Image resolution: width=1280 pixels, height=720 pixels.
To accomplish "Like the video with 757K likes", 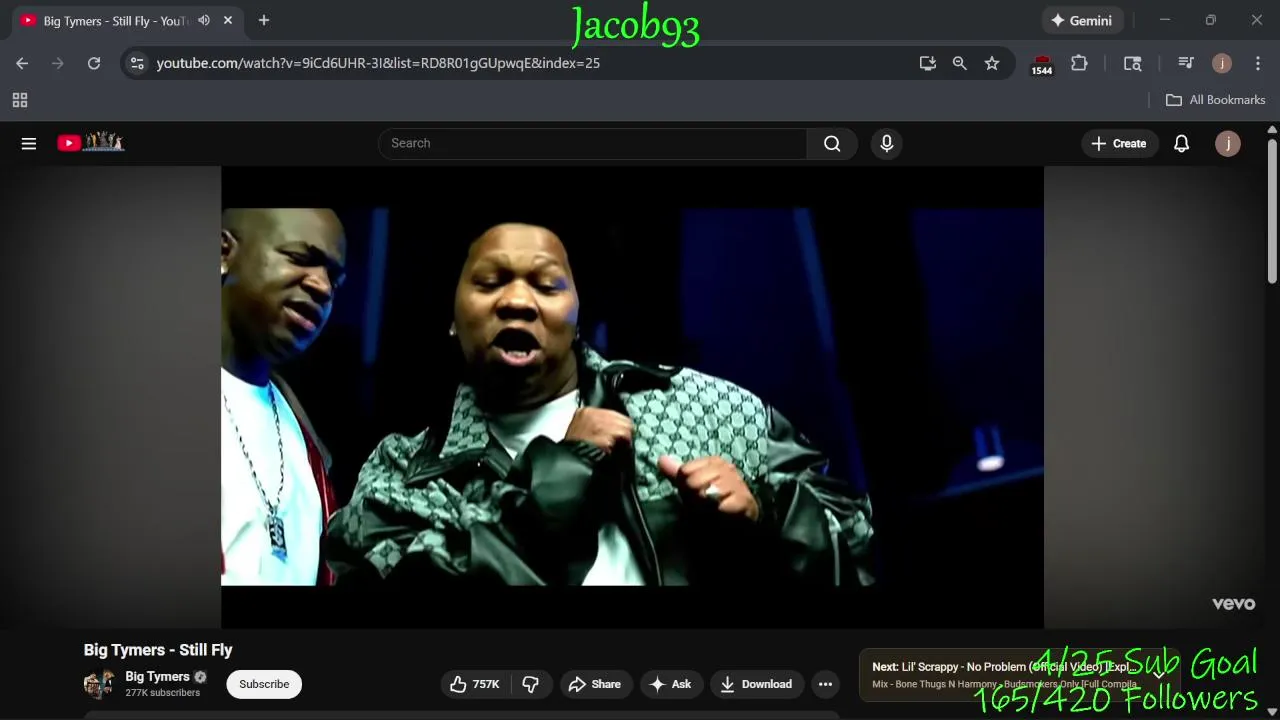I will (475, 684).
